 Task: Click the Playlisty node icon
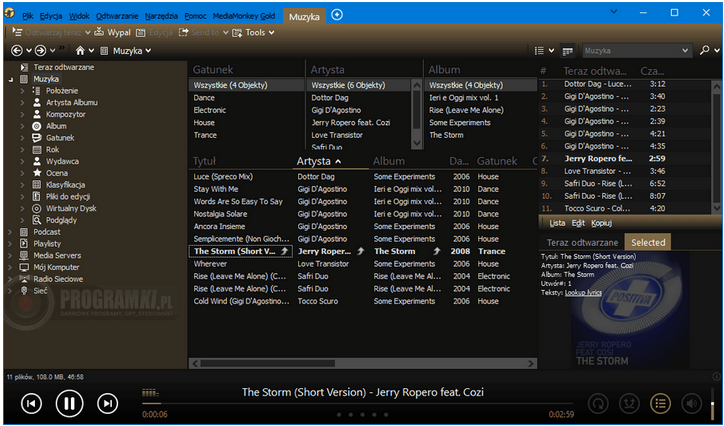(x=24, y=244)
